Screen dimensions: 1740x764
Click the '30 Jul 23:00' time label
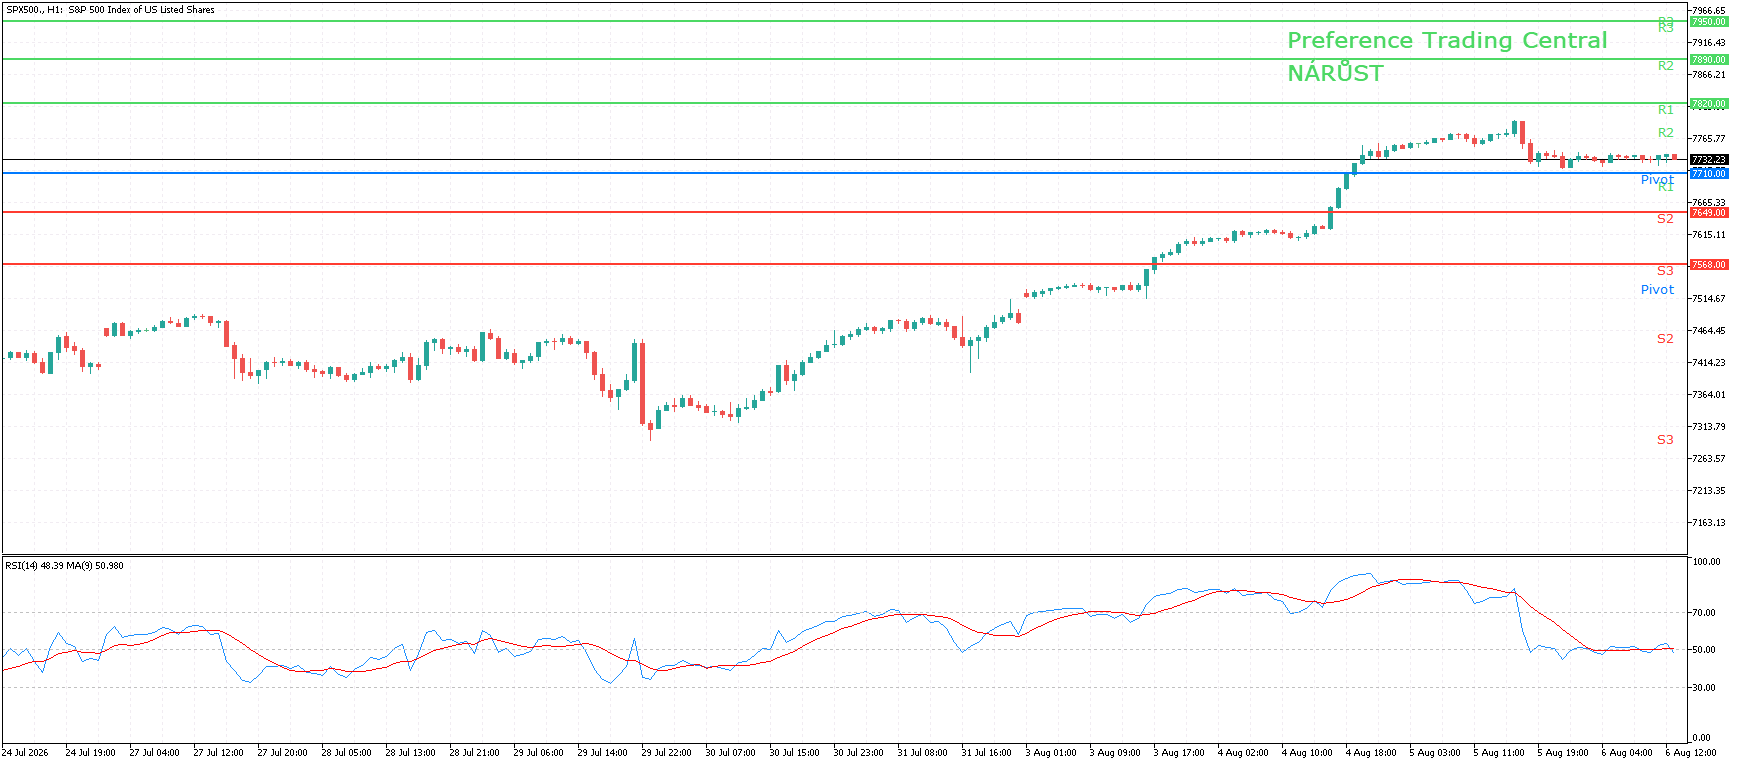pos(858,753)
